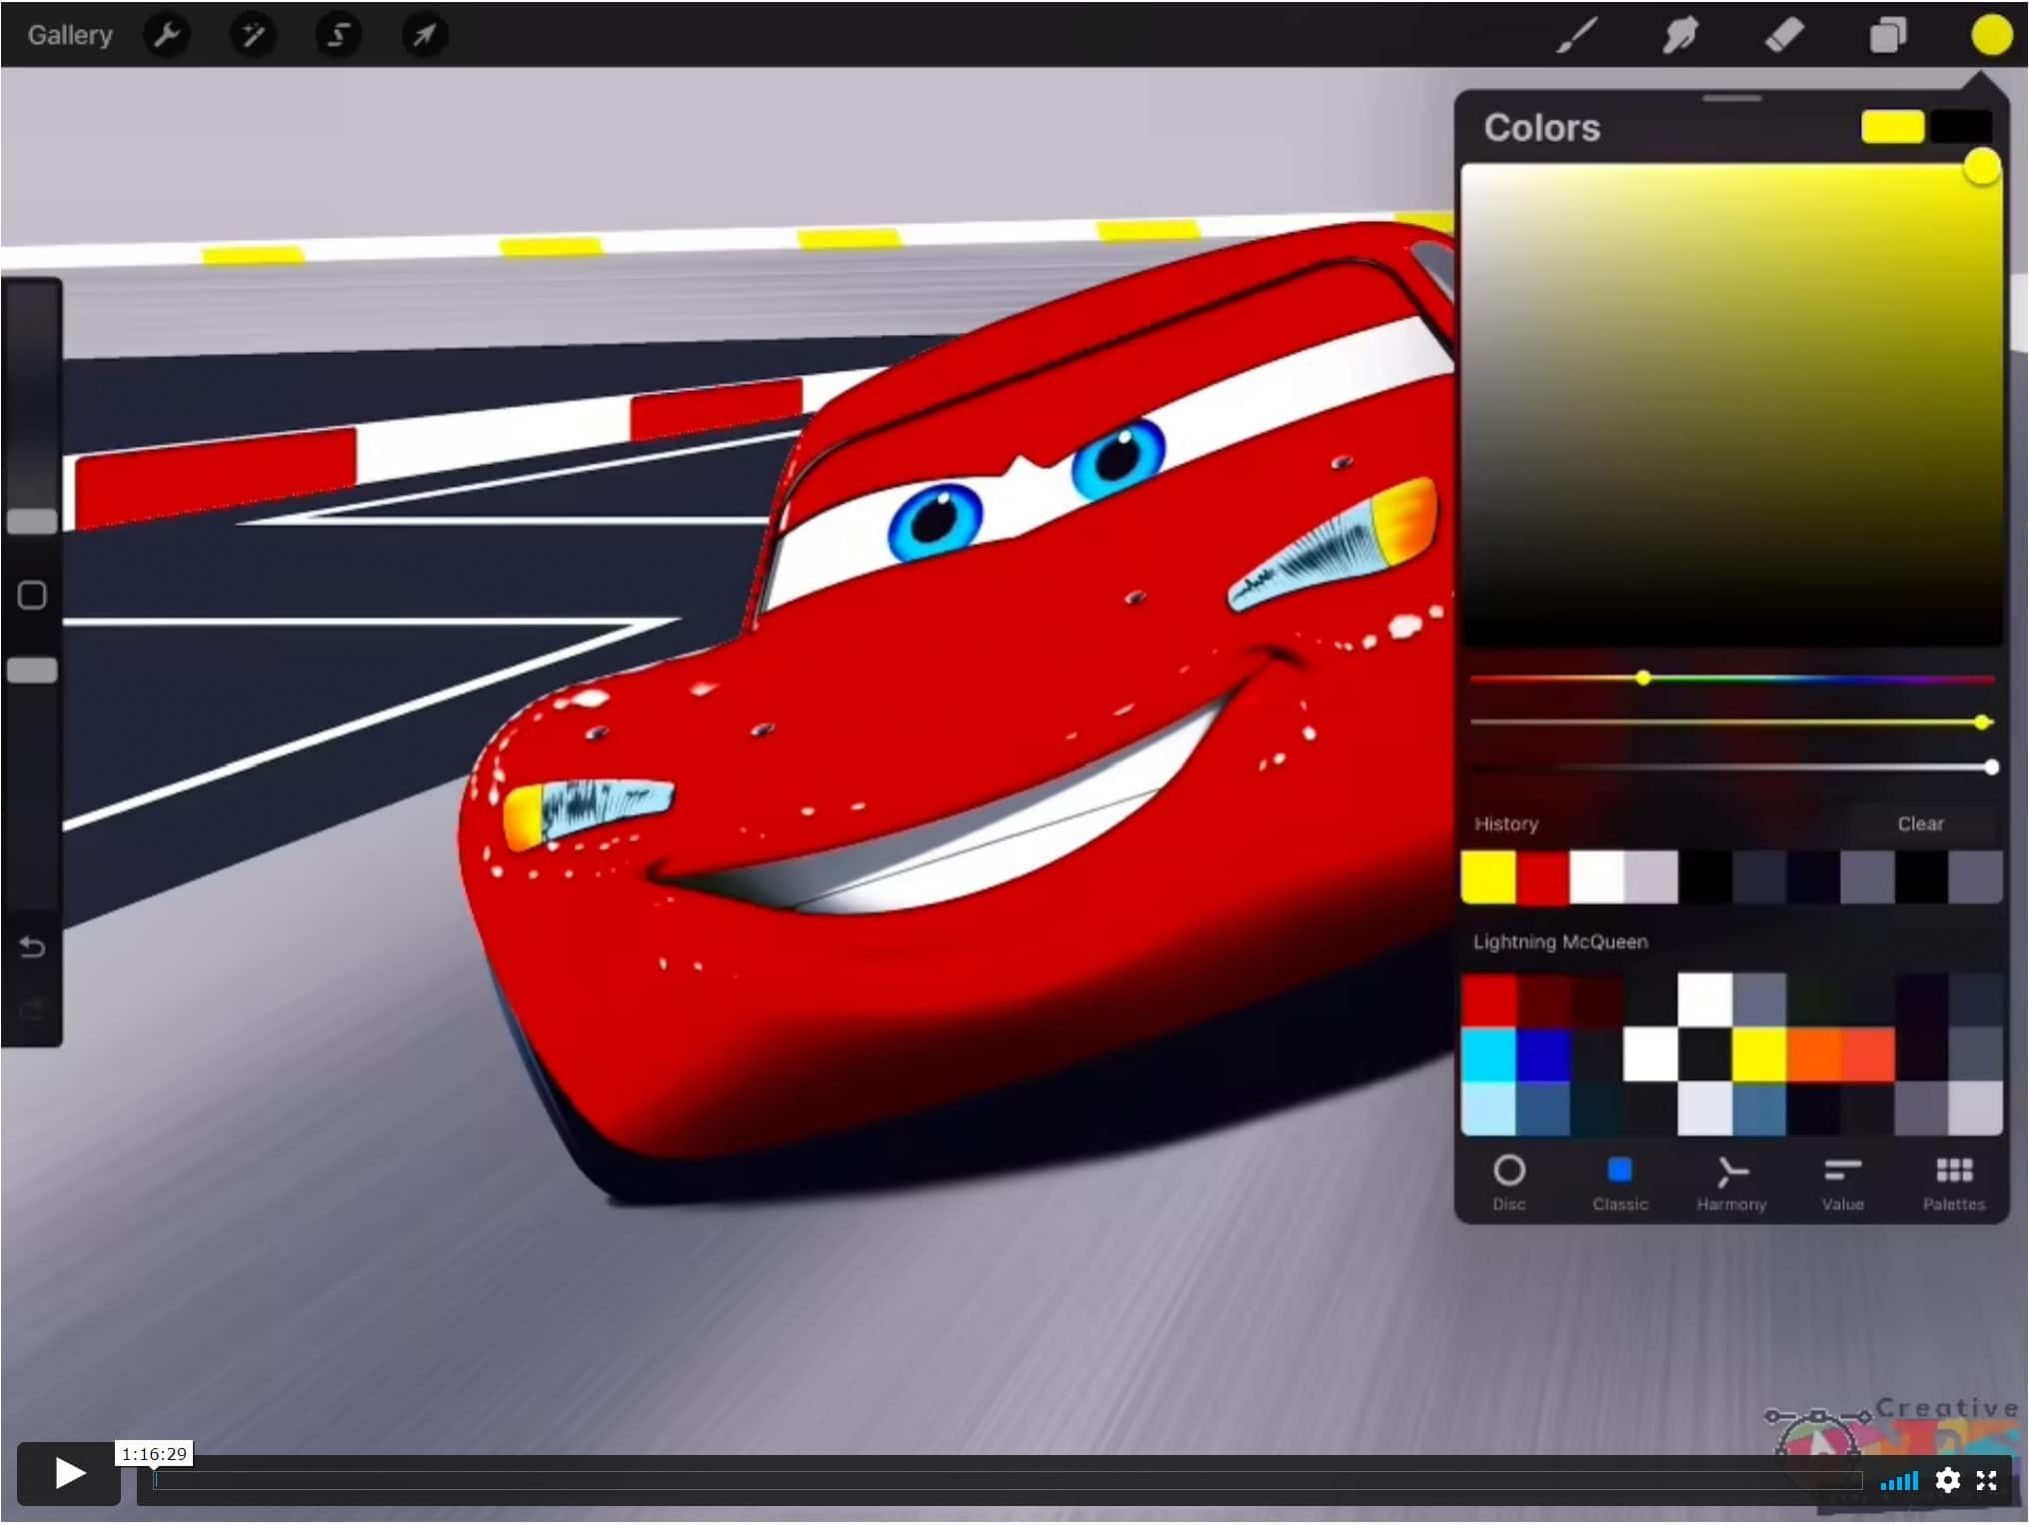Open the Layers panel icon
This screenshot has height=1525, width=2029.
point(1888,36)
